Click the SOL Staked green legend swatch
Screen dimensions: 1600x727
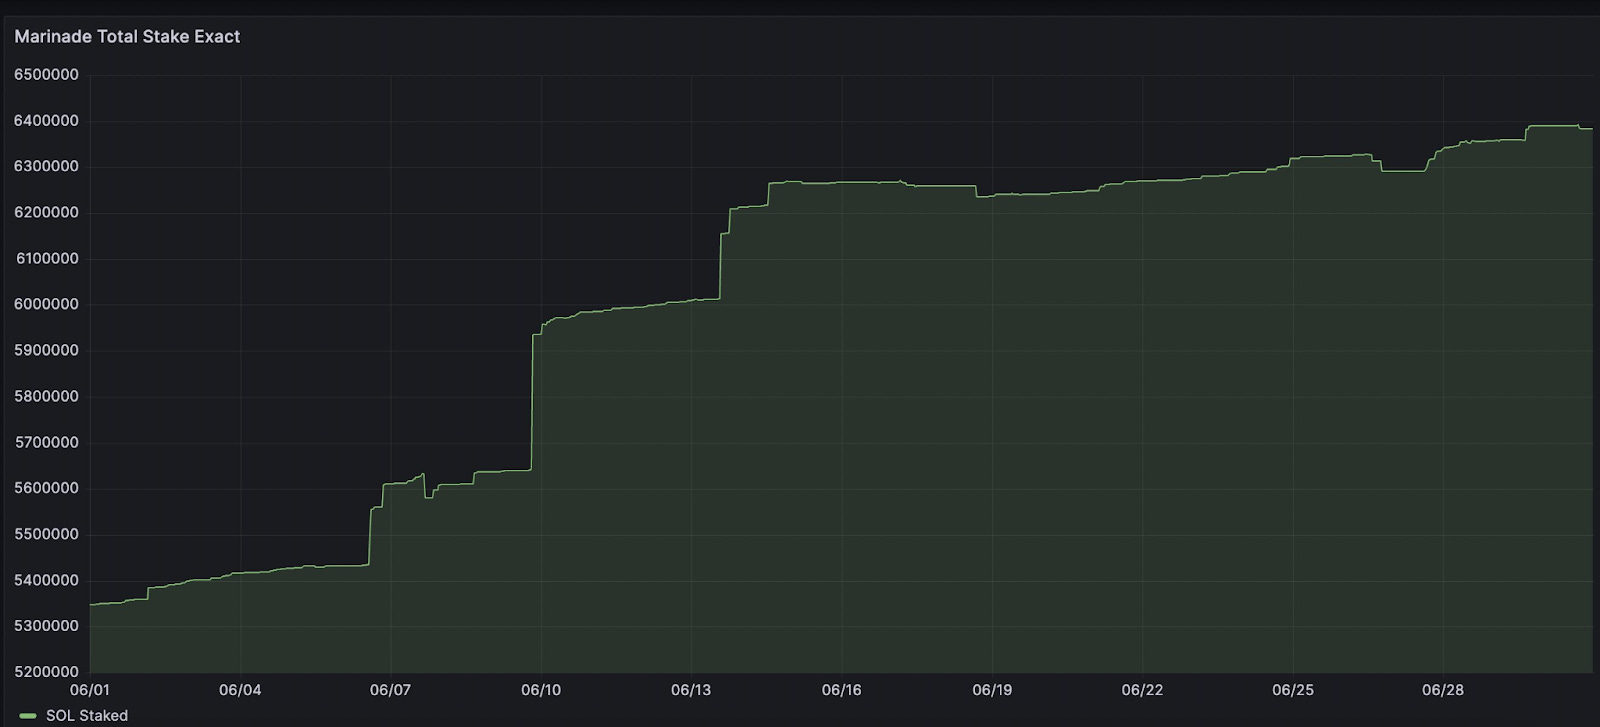[x=28, y=716]
